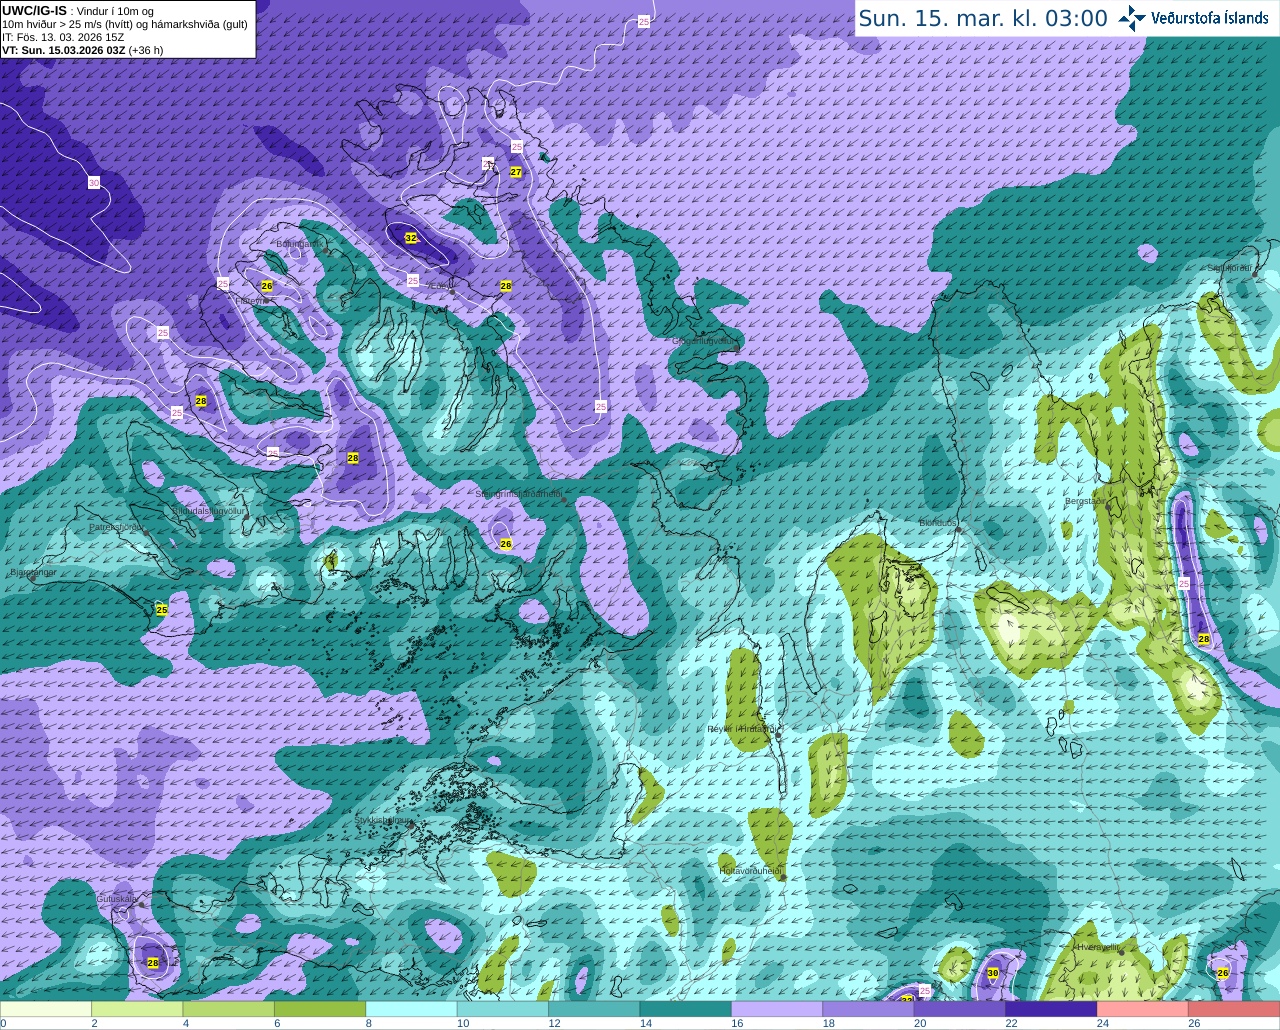Click the yellow 32 gust maximum marker
The image size is (1280, 1030).
411,238
